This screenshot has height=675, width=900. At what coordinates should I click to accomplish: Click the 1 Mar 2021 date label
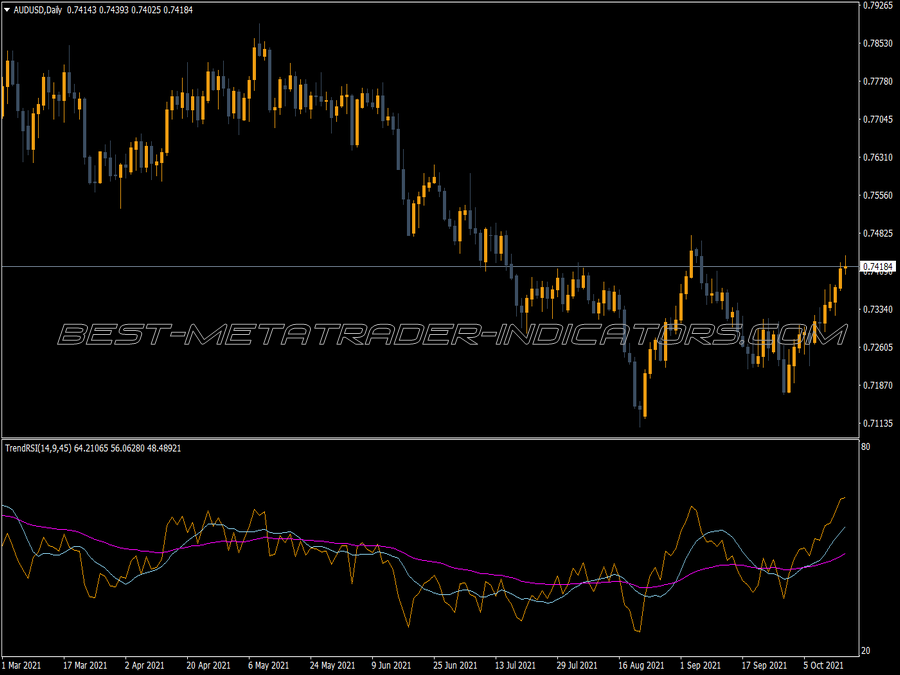point(22,666)
